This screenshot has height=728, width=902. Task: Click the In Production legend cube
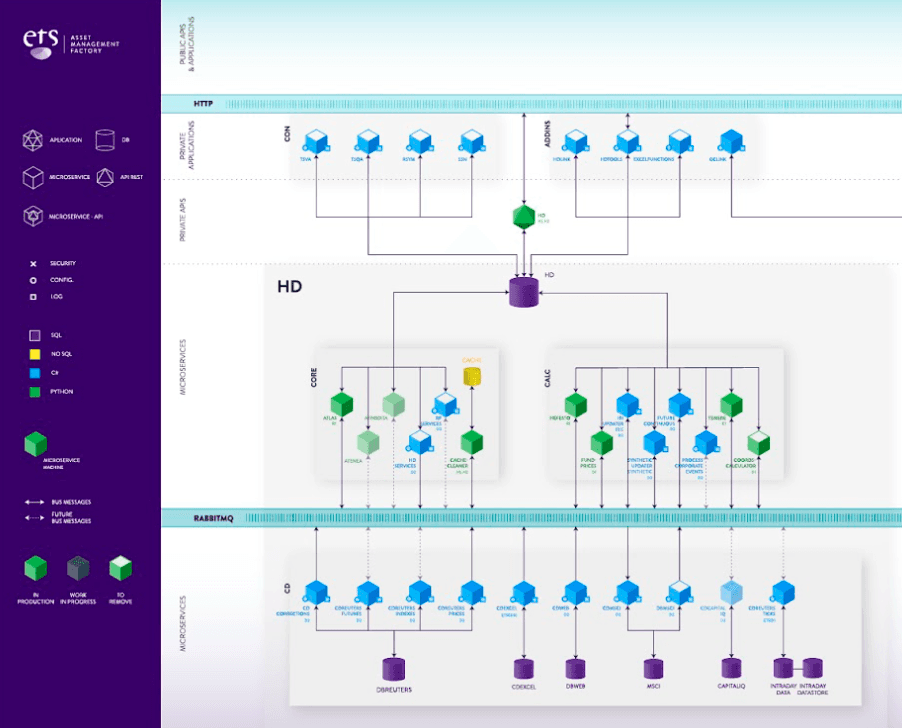pos(36,568)
